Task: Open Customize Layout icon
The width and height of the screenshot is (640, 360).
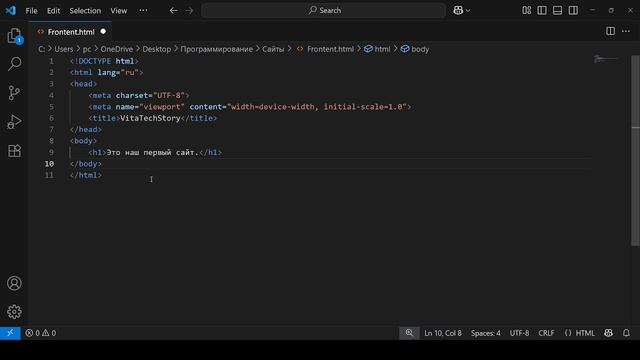Action: click(x=527, y=11)
